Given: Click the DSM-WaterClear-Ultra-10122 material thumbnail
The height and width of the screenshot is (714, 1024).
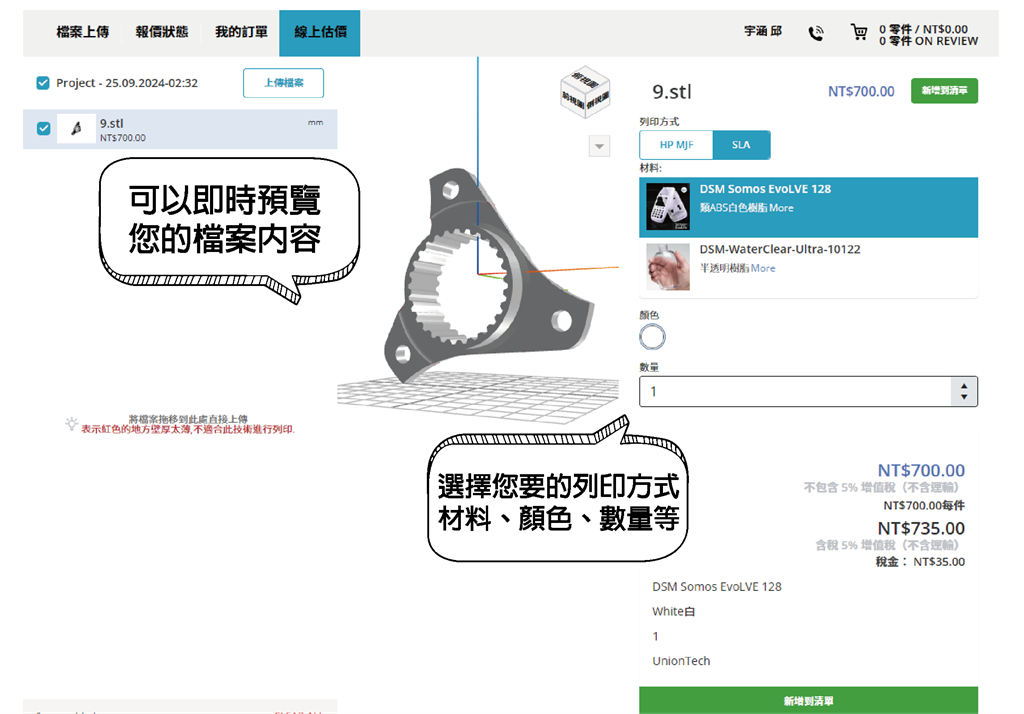Looking at the screenshot, I should (x=667, y=268).
